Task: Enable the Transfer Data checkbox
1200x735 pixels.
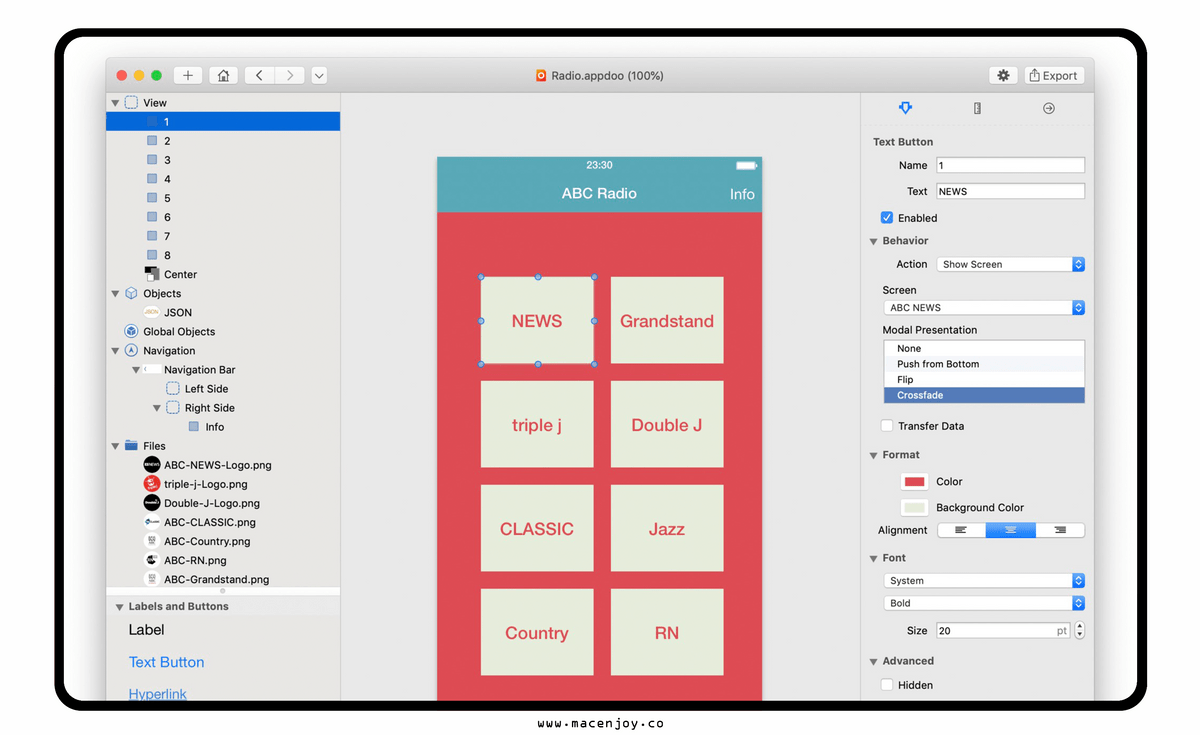Action: click(887, 426)
